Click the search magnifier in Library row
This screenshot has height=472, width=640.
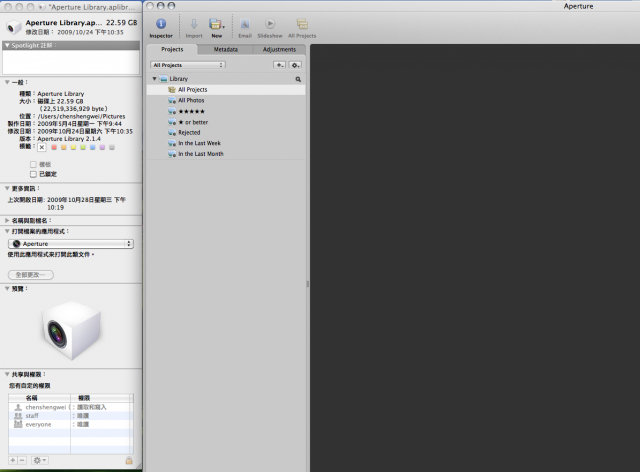point(298,78)
